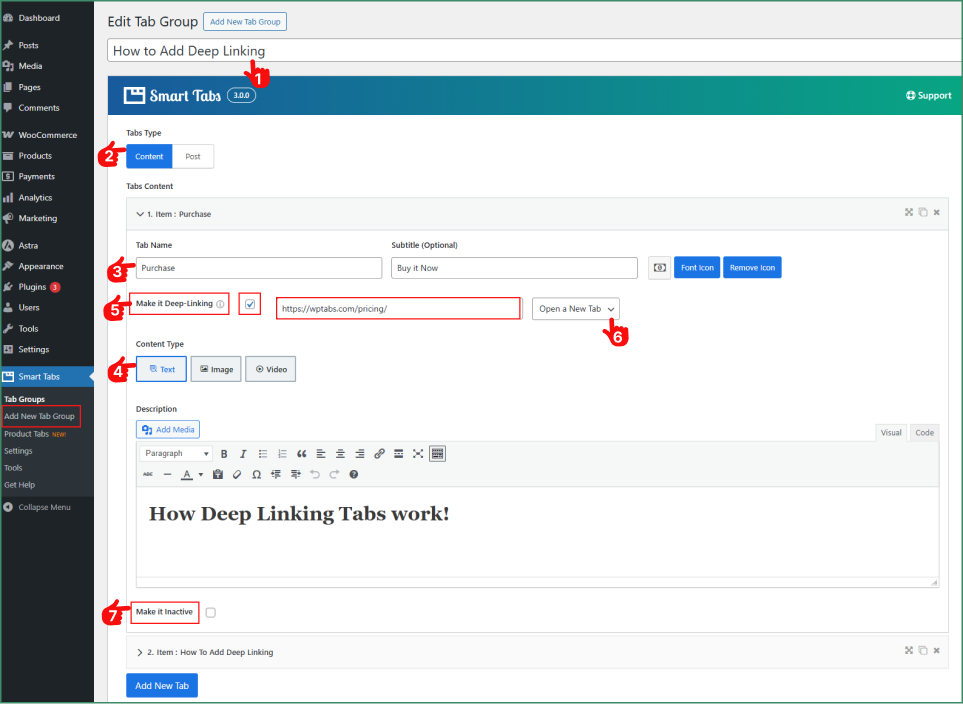
Task: Open the Paragraph format dropdown
Action: 176,454
